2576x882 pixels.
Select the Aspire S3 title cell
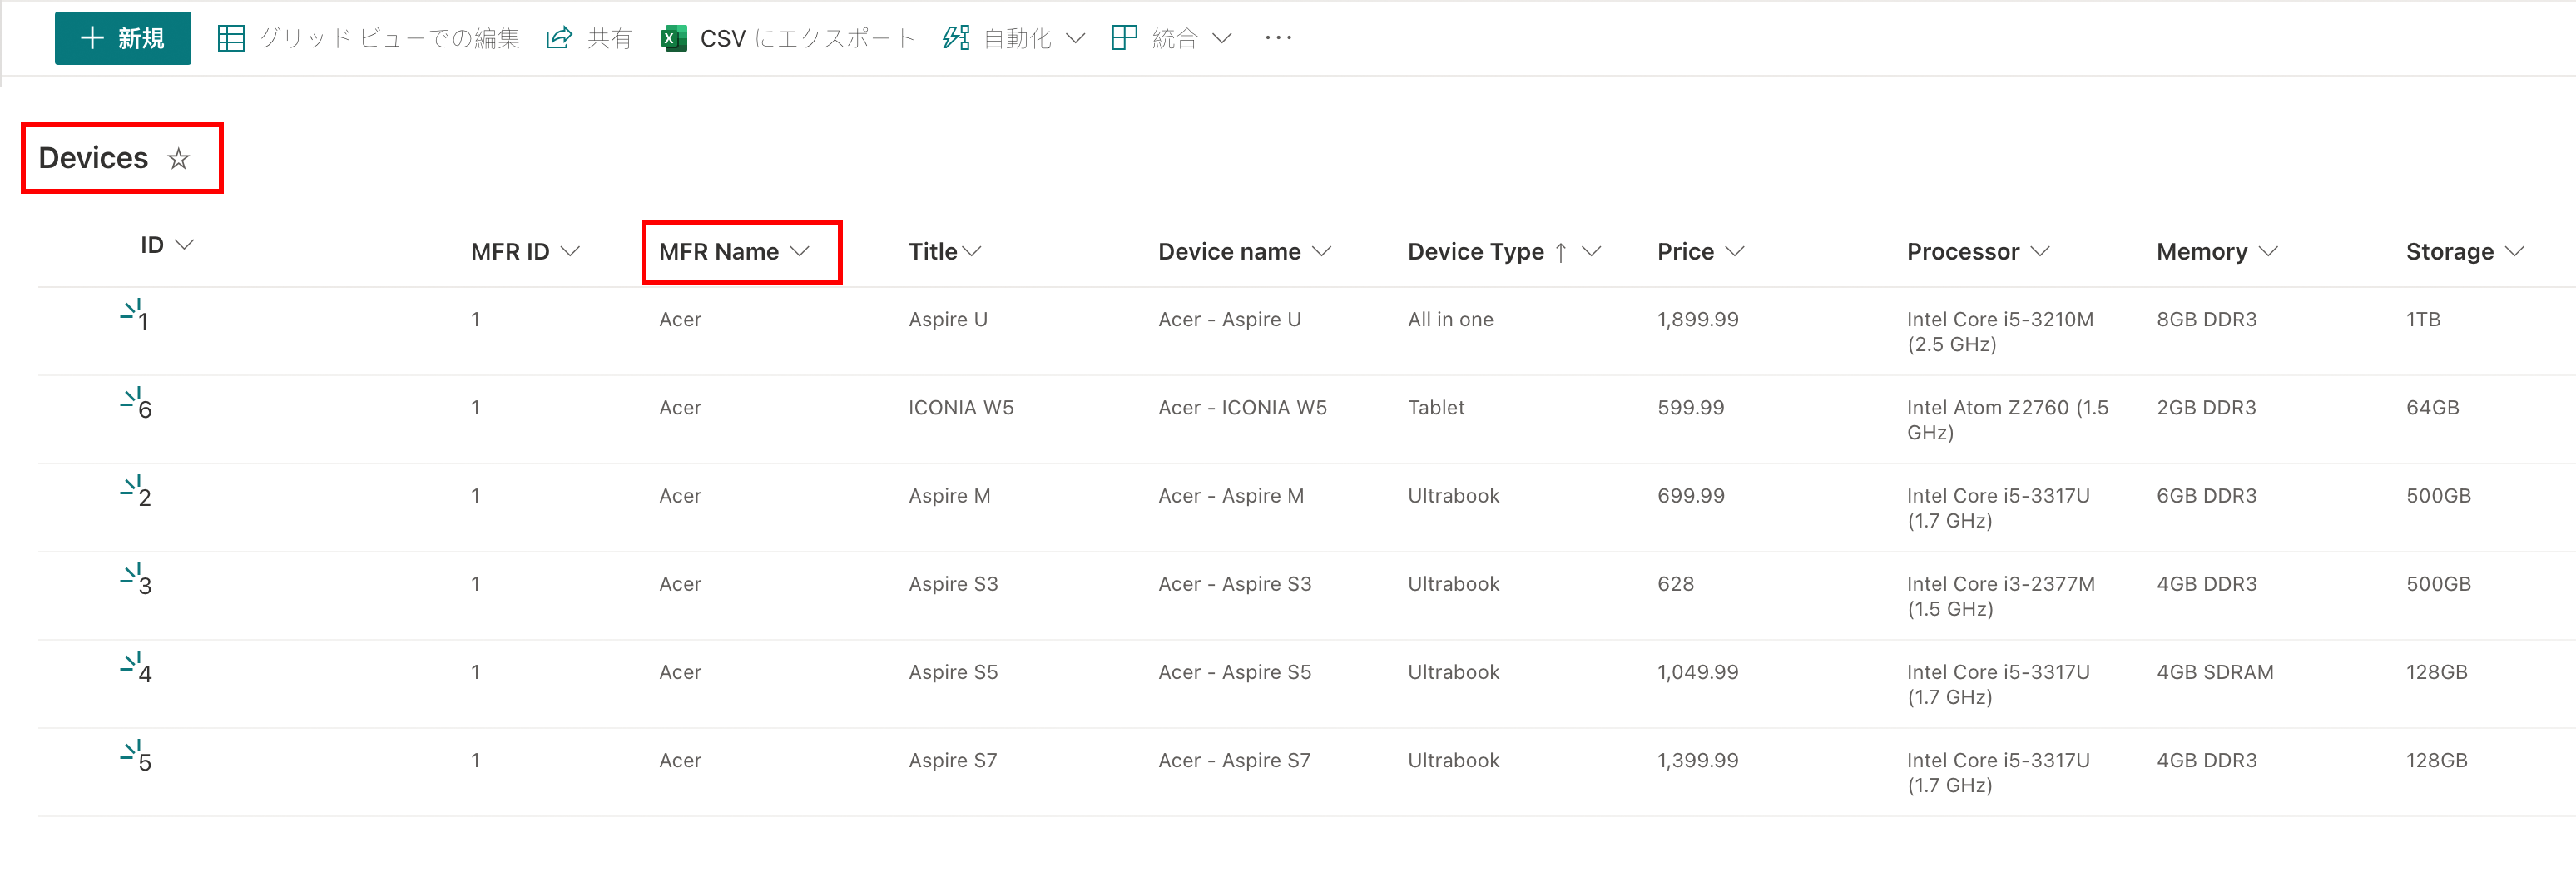[953, 583]
